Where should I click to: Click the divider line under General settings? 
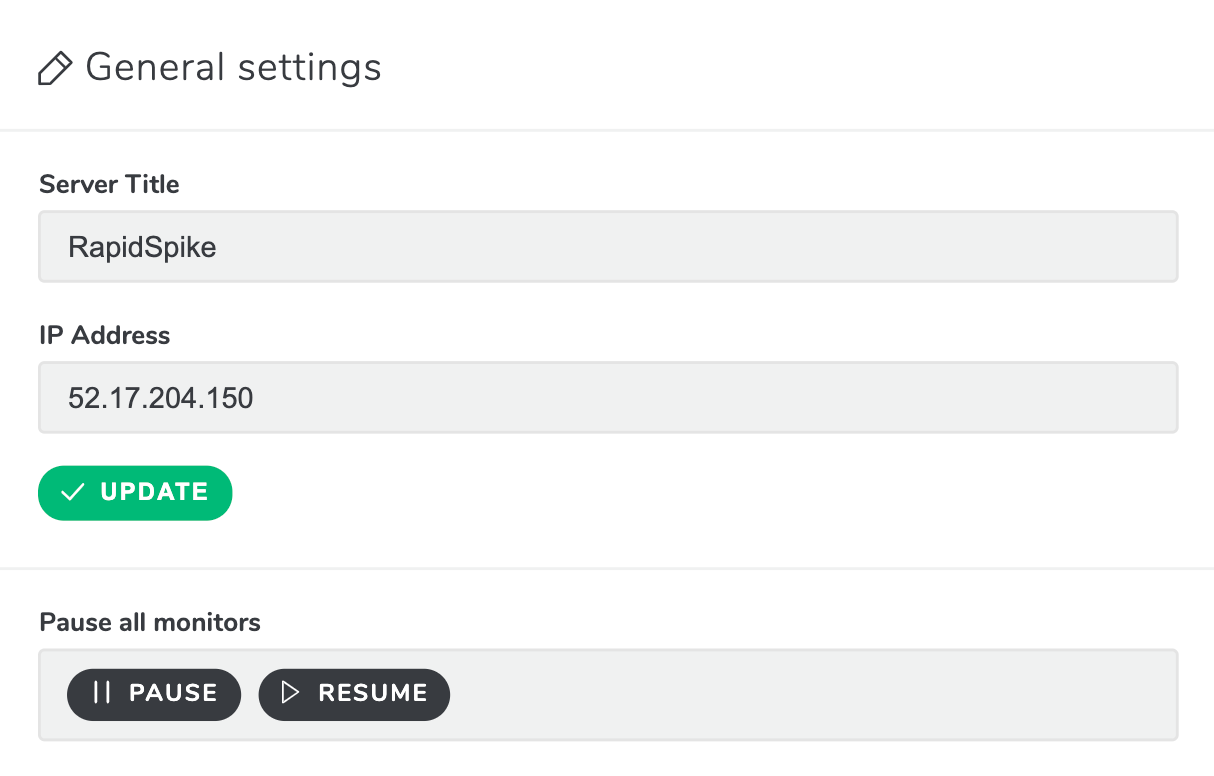click(607, 130)
